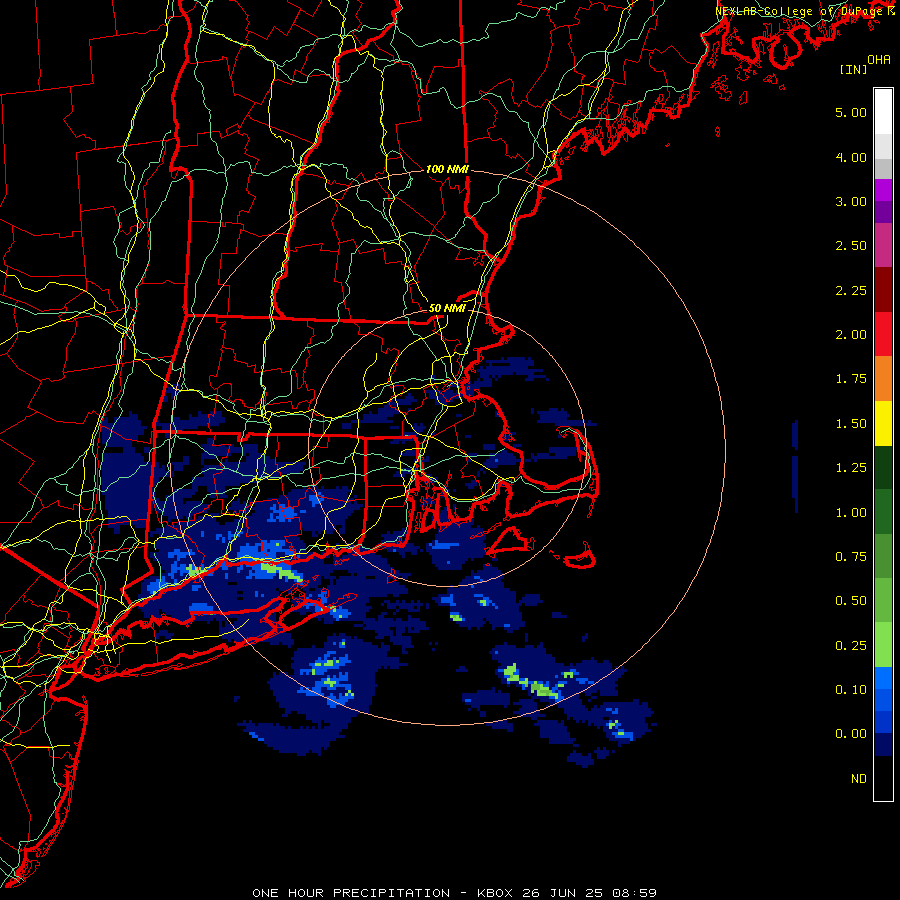
Task: Click the 0.75 legend value
Action: tap(851, 557)
